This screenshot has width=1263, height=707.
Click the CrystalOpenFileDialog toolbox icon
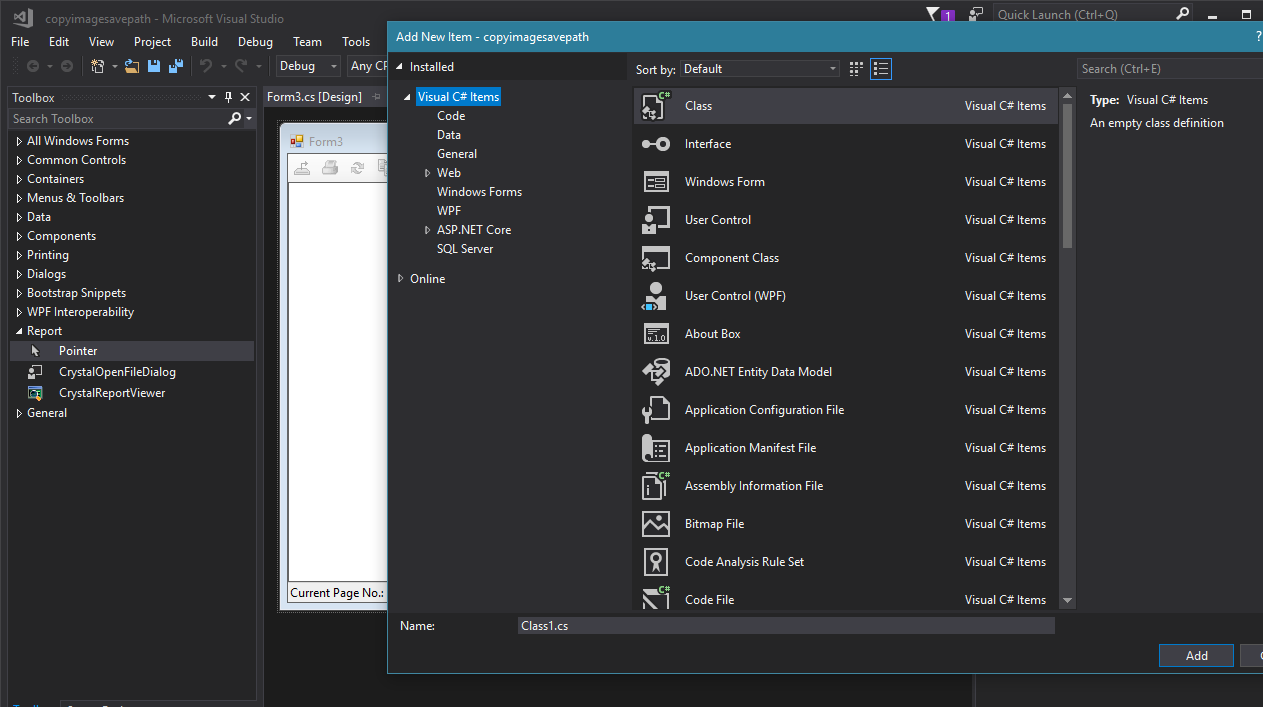point(36,372)
